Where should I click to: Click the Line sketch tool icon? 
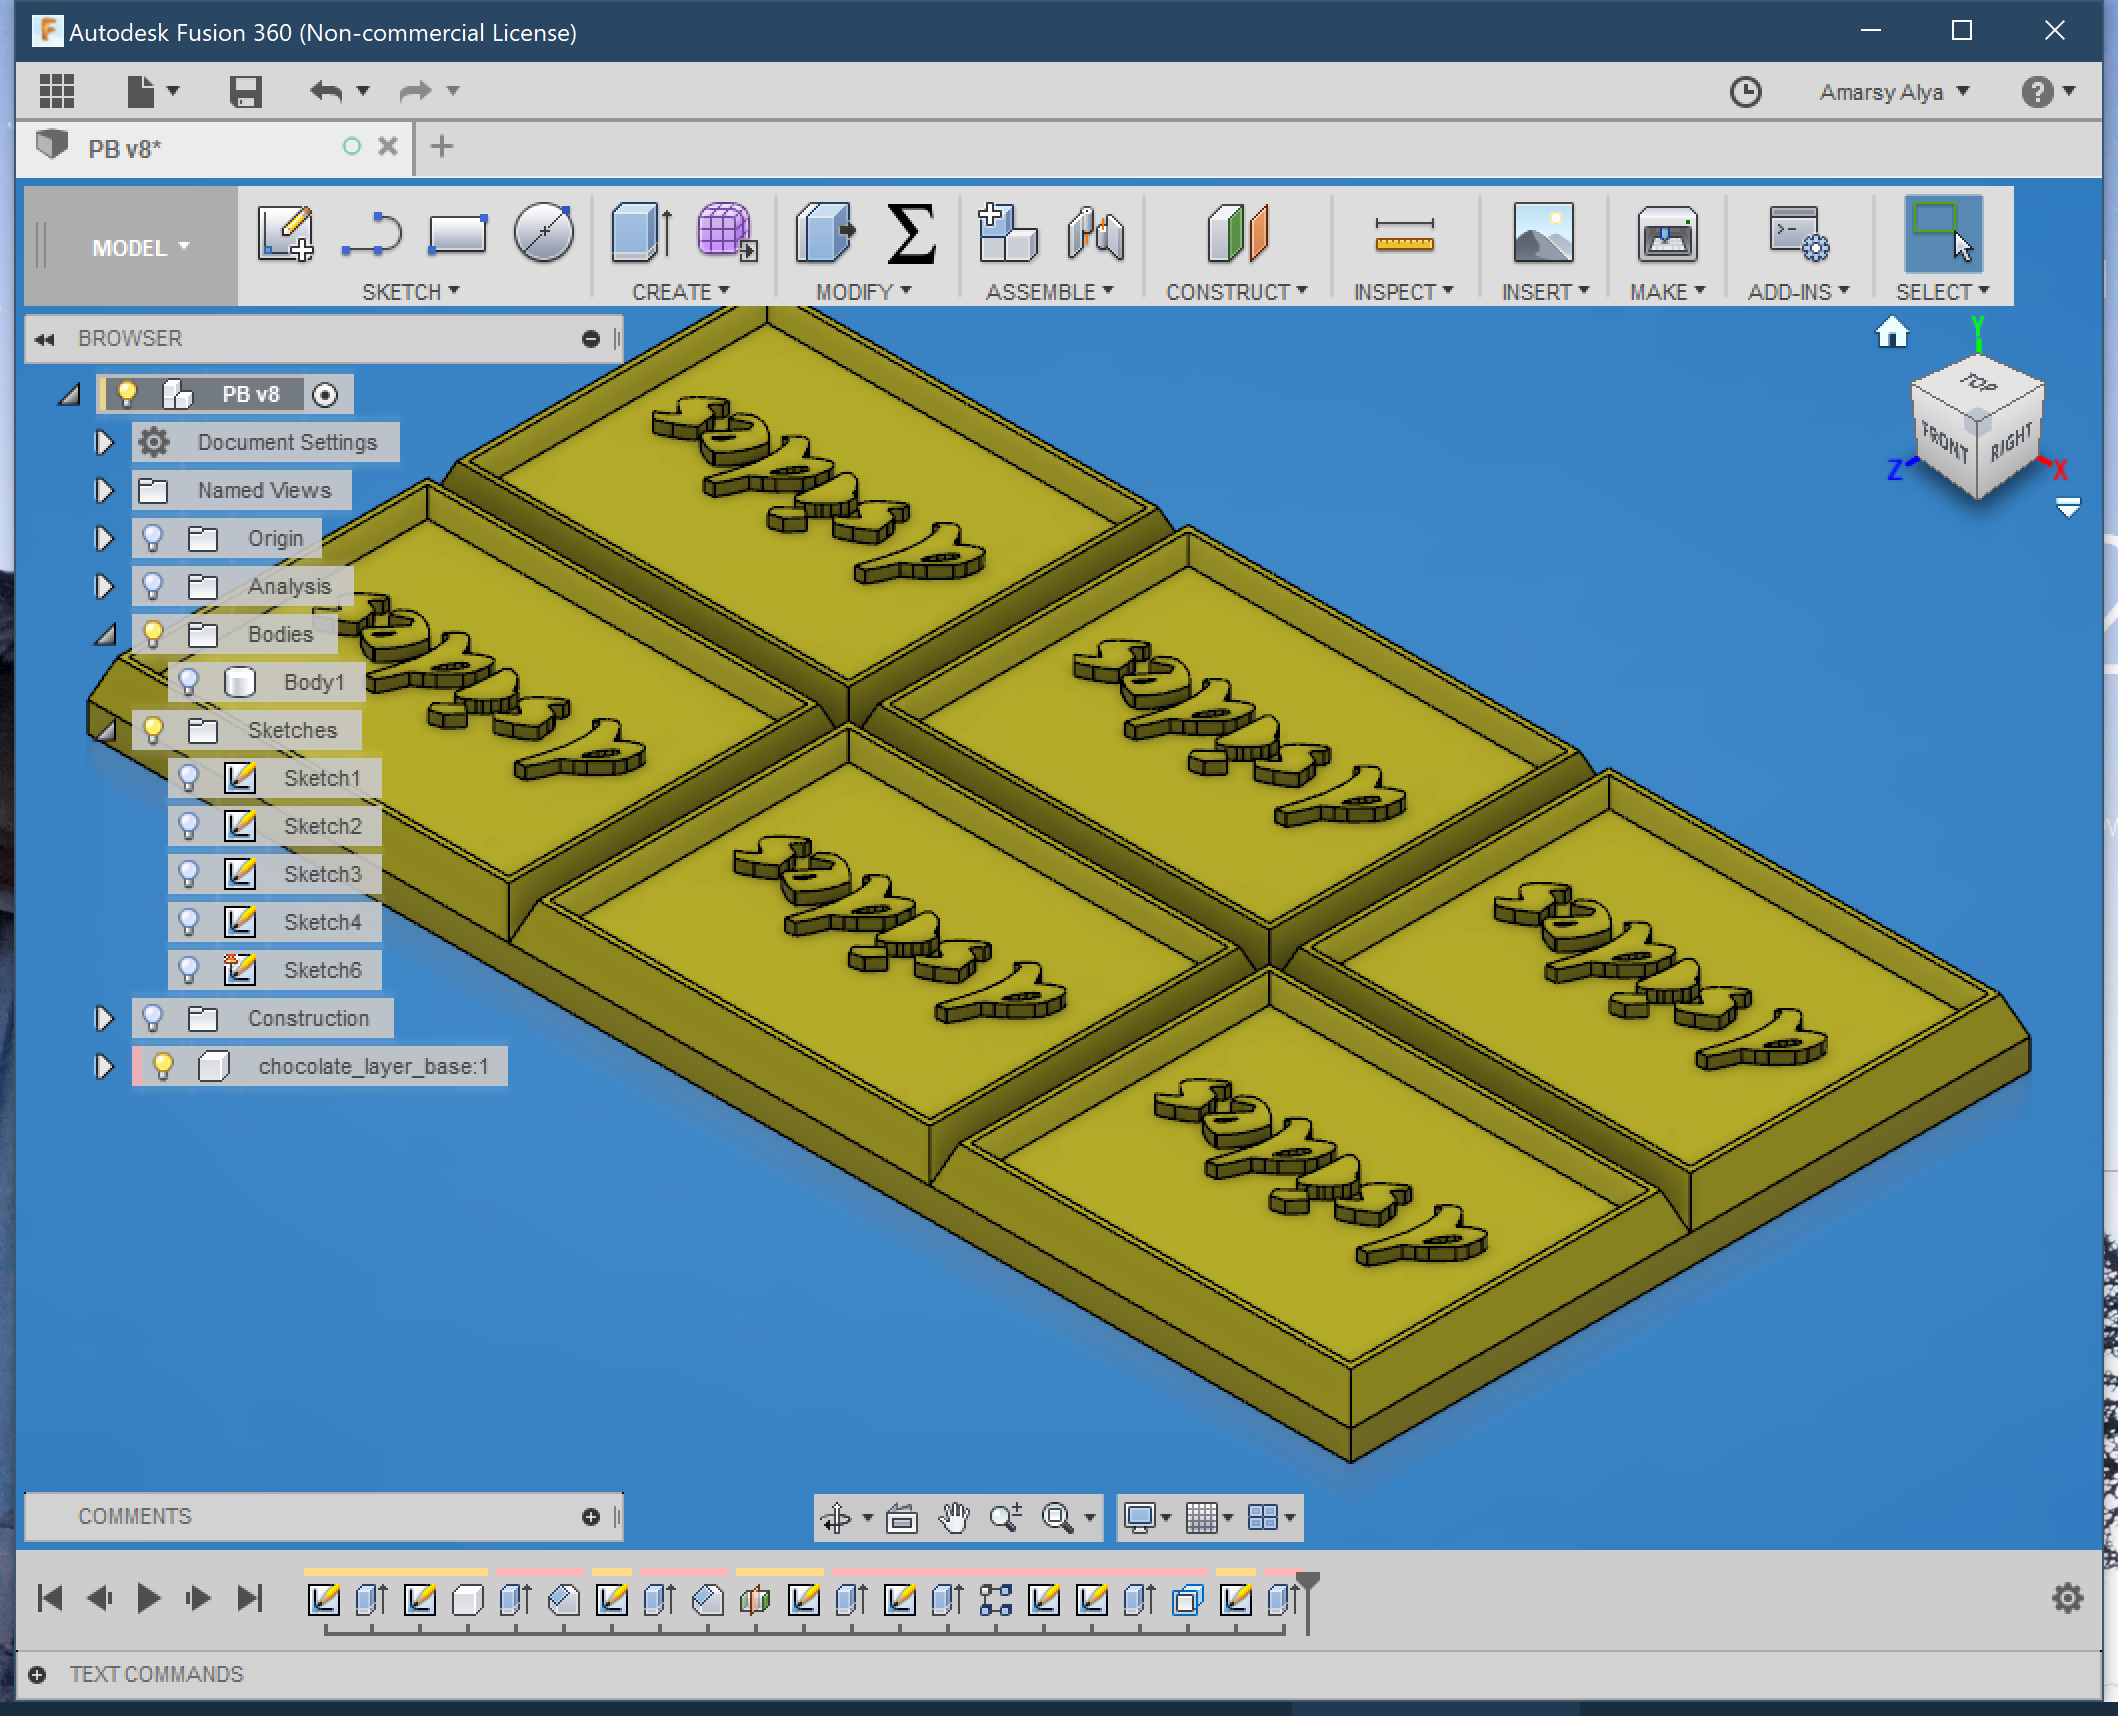coord(371,234)
